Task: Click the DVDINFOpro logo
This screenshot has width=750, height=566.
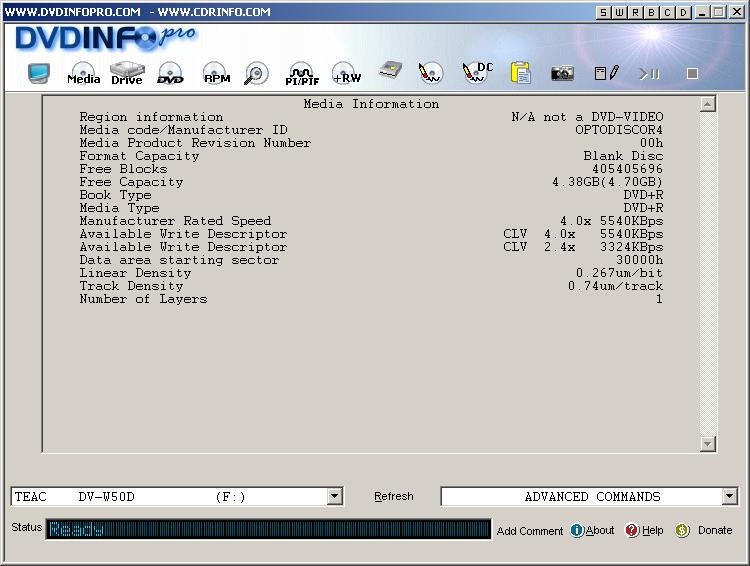Action: tap(106, 38)
